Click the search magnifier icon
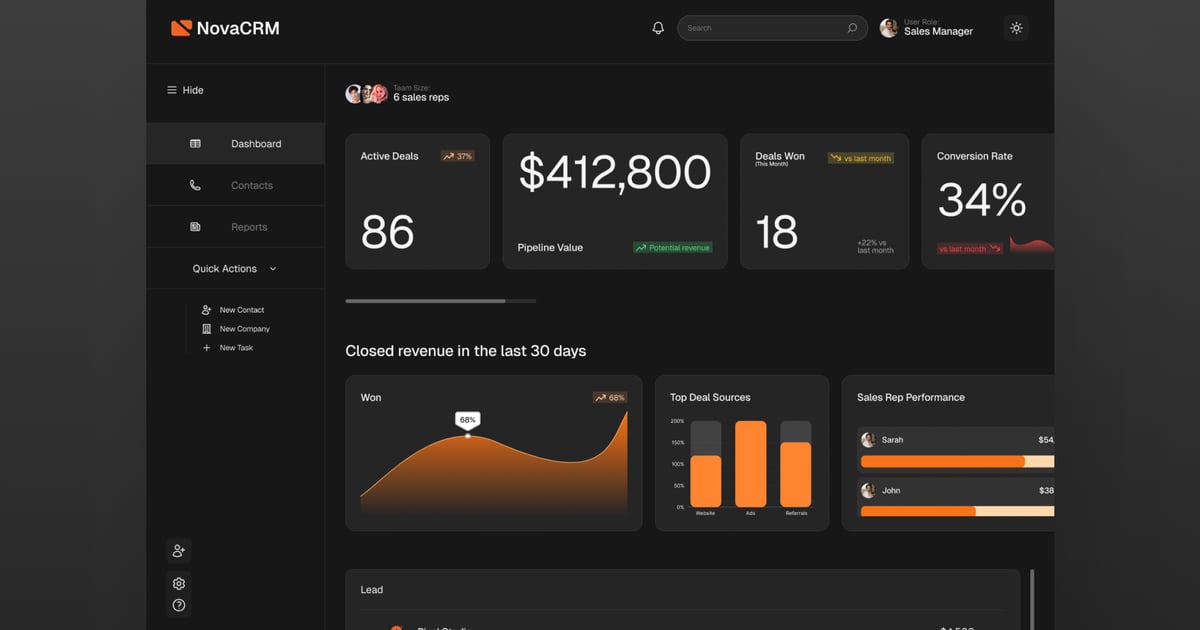This screenshot has width=1200, height=630. [x=852, y=28]
